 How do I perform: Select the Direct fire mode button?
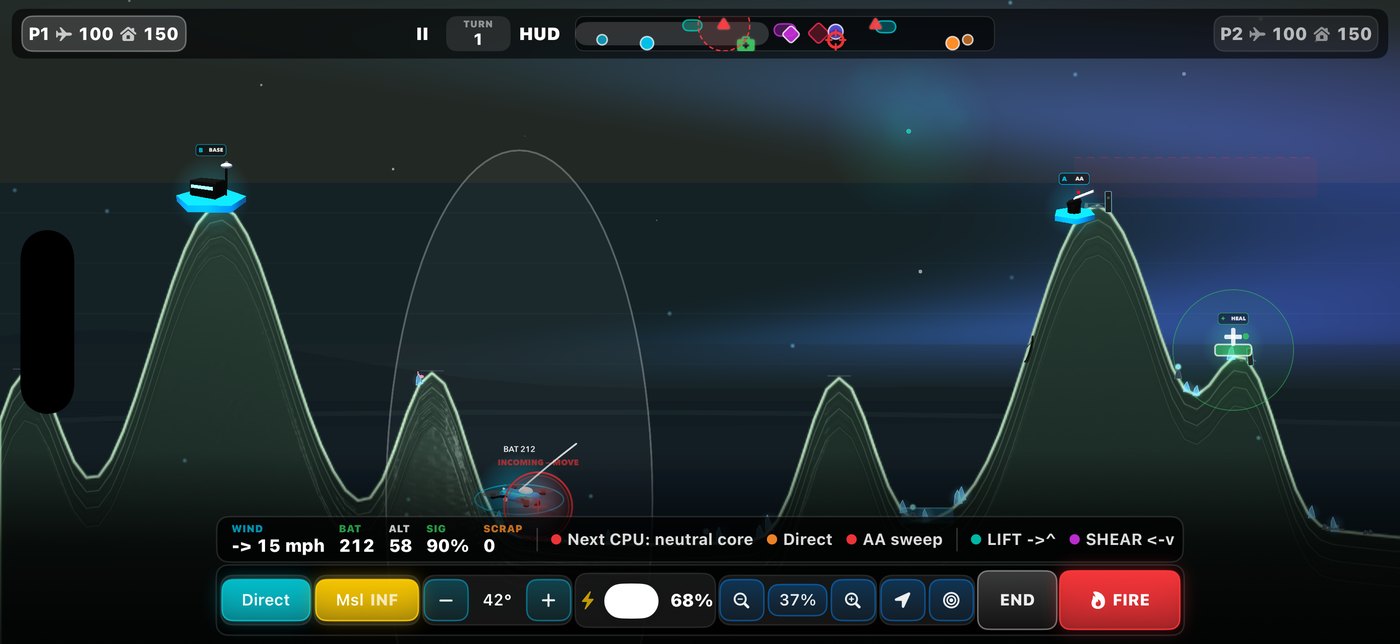click(x=266, y=600)
